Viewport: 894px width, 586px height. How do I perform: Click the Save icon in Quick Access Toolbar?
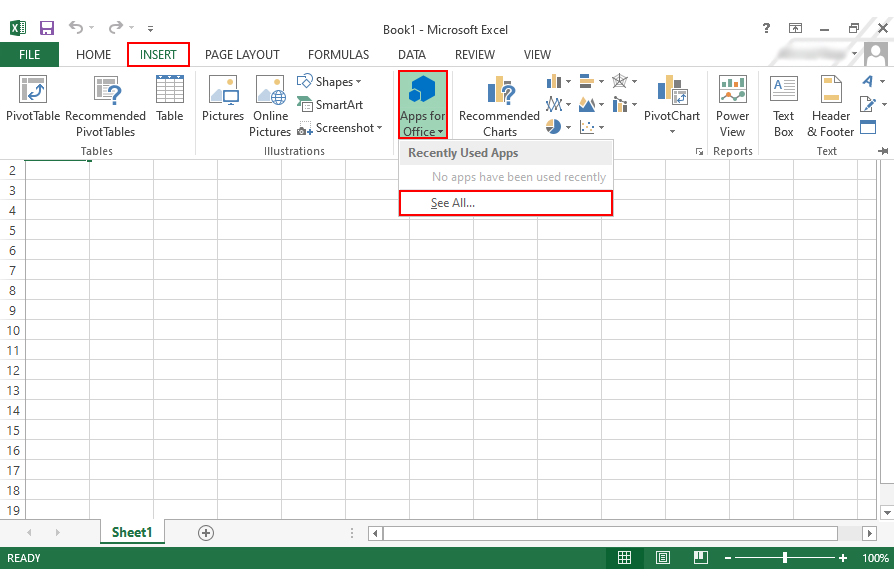coord(46,28)
